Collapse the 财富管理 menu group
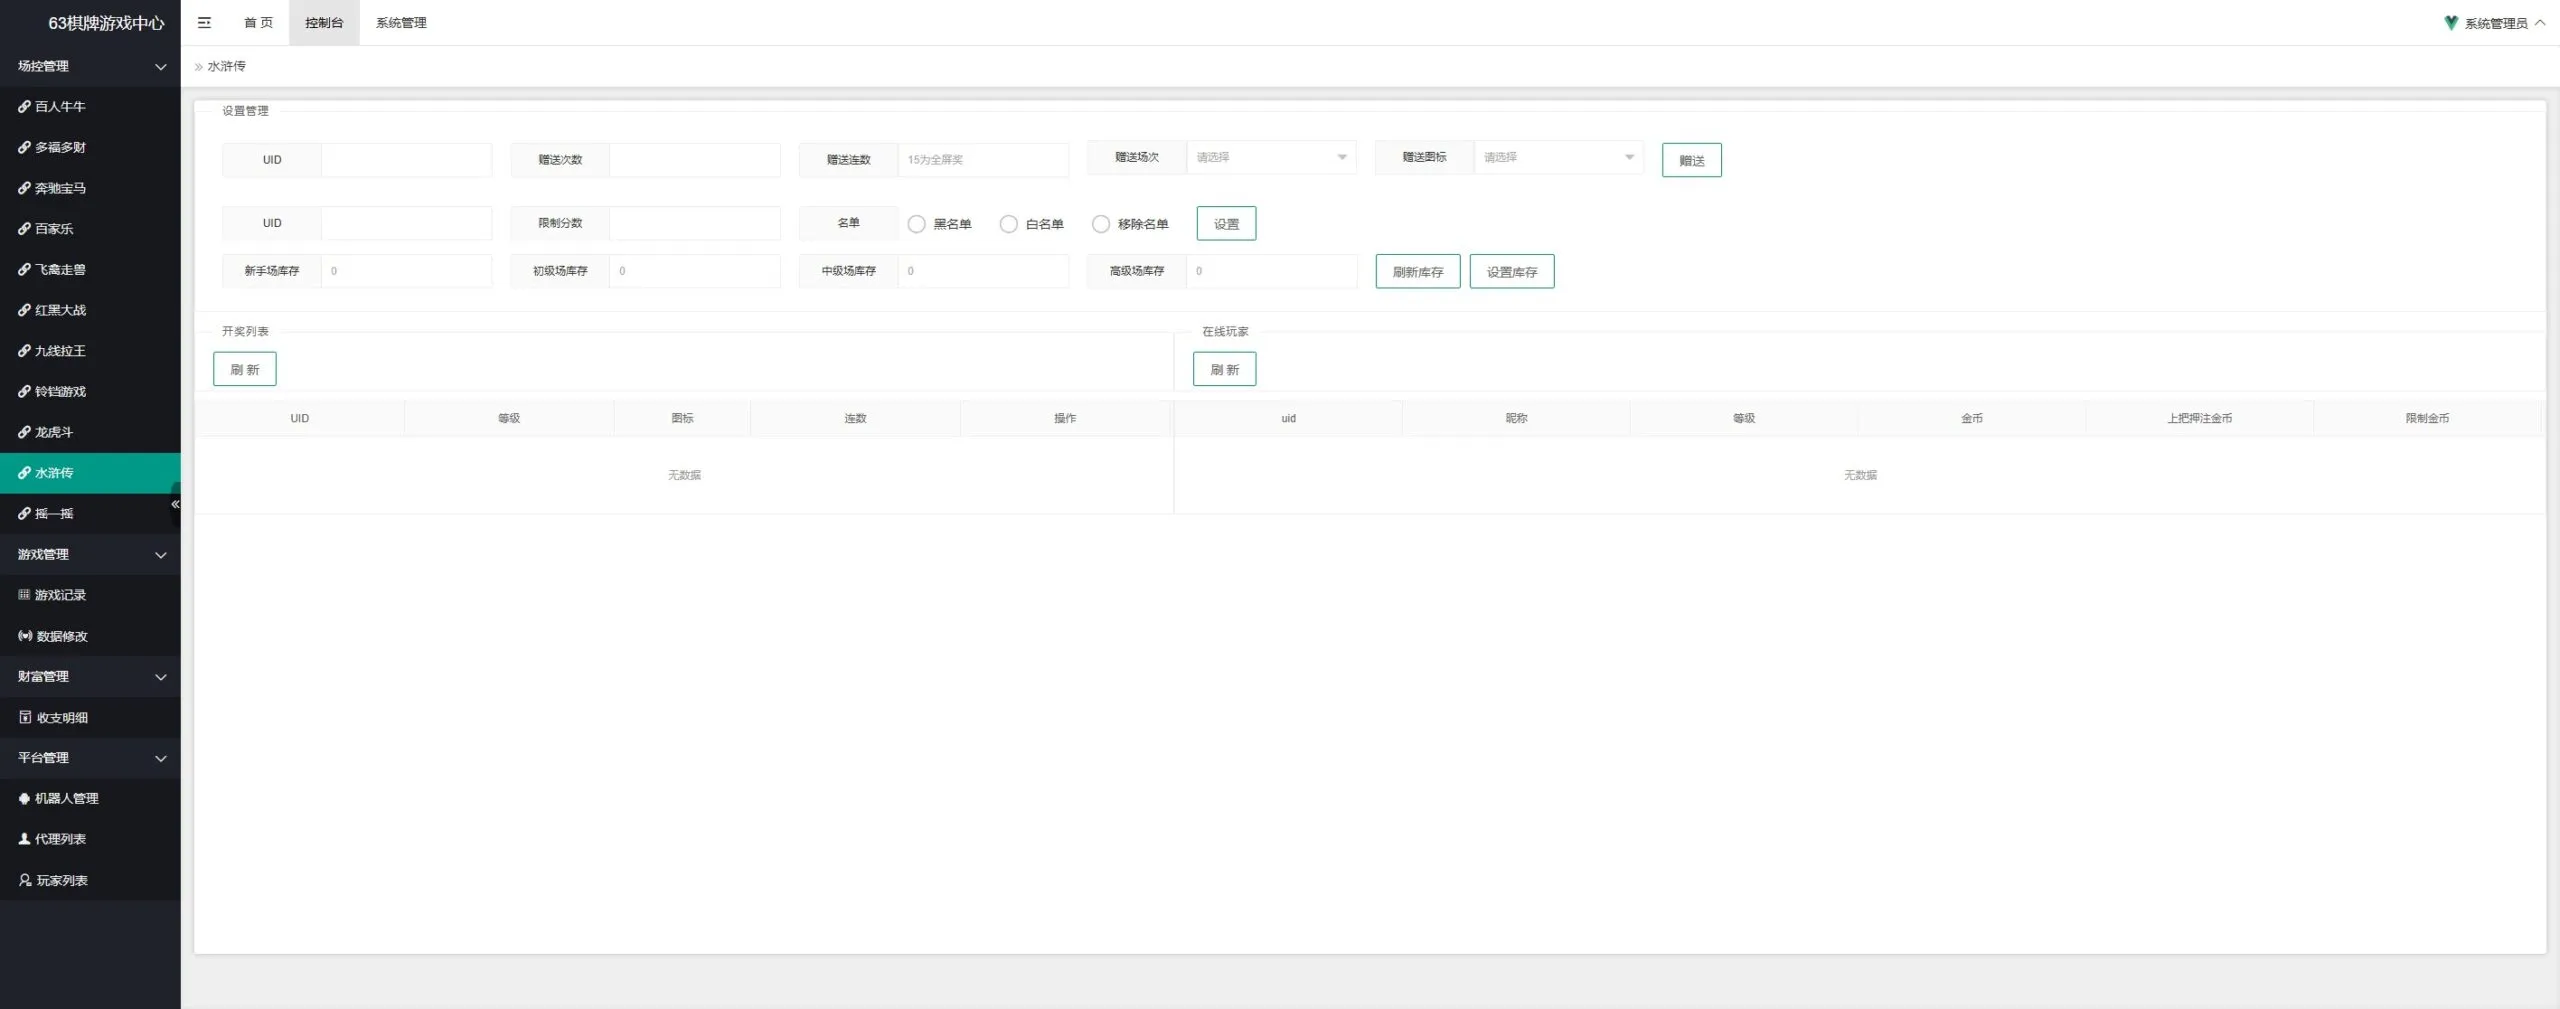This screenshot has height=1009, width=2560. click(x=90, y=676)
